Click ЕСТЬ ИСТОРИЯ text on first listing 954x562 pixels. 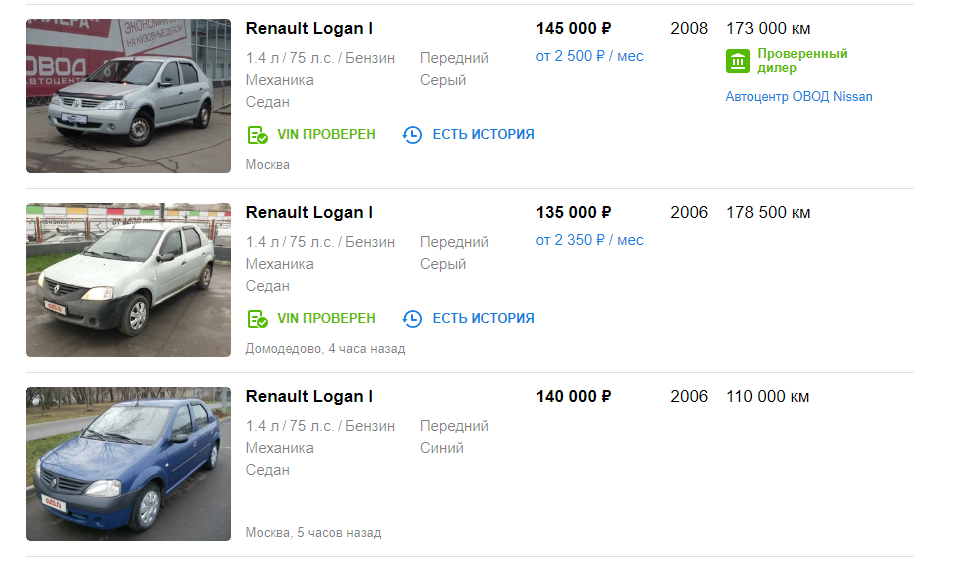pos(483,134)
